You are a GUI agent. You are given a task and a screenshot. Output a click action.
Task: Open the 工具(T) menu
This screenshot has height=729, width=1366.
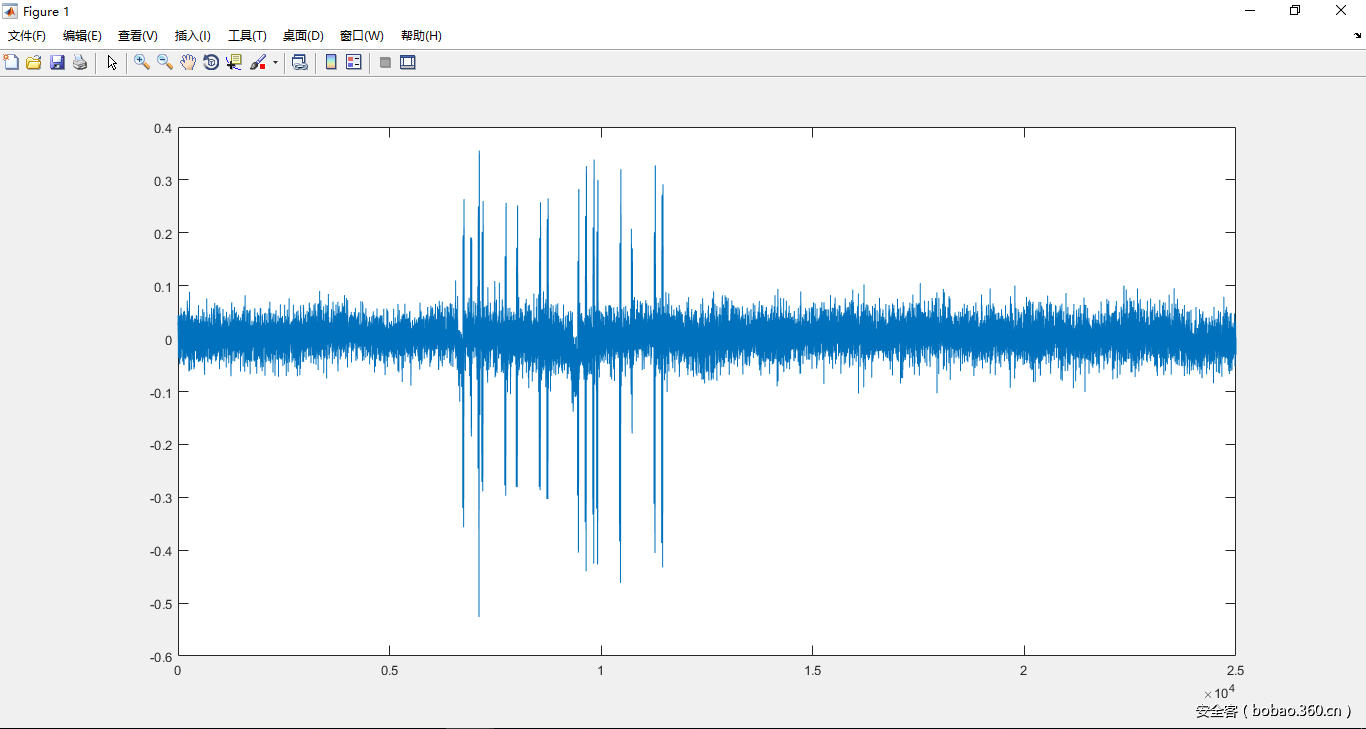click(x=247, y=36)
